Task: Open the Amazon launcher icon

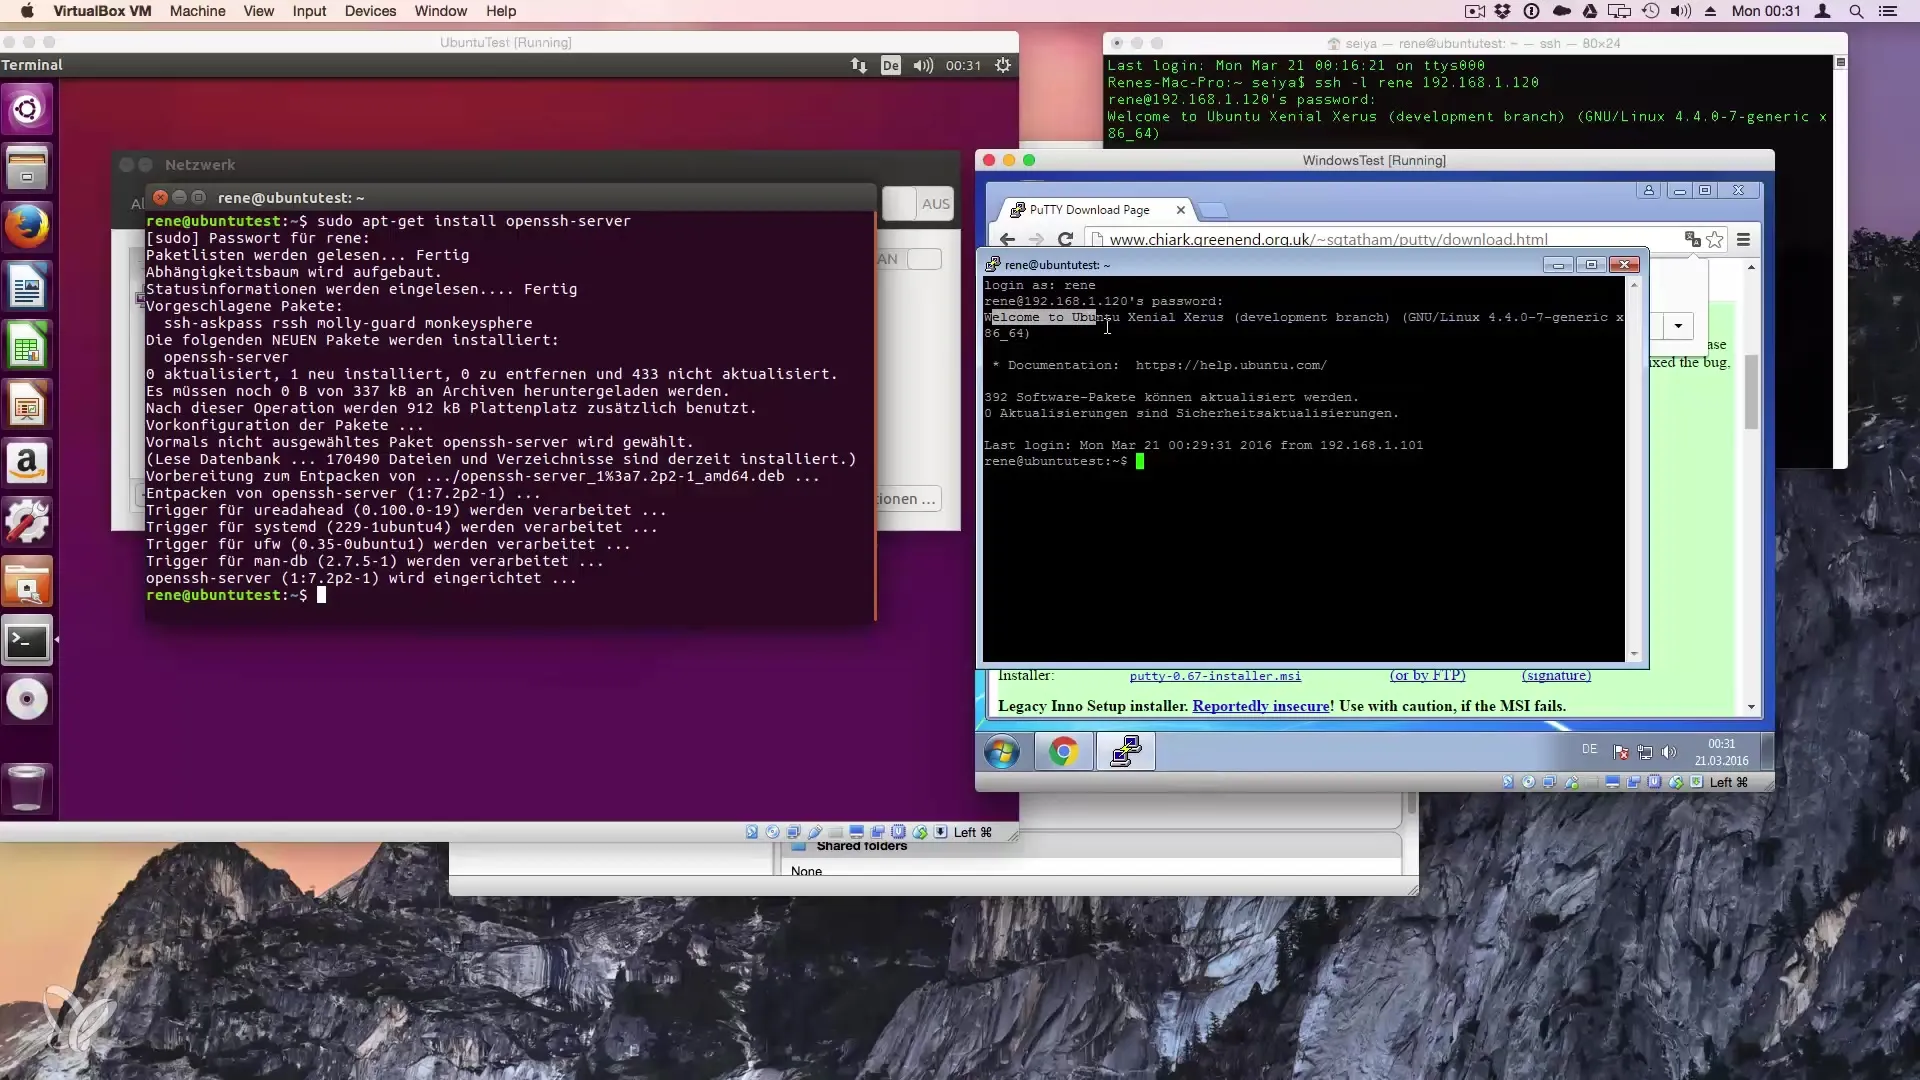Action: click(27, 463)
